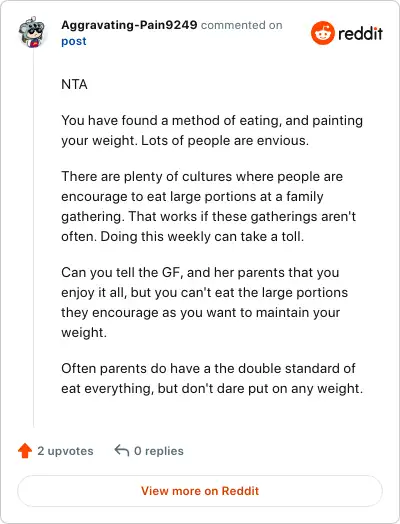Open the Aggravating-Pain9249 username link
This screenshot has height=524, width=400.
point(129,25)
